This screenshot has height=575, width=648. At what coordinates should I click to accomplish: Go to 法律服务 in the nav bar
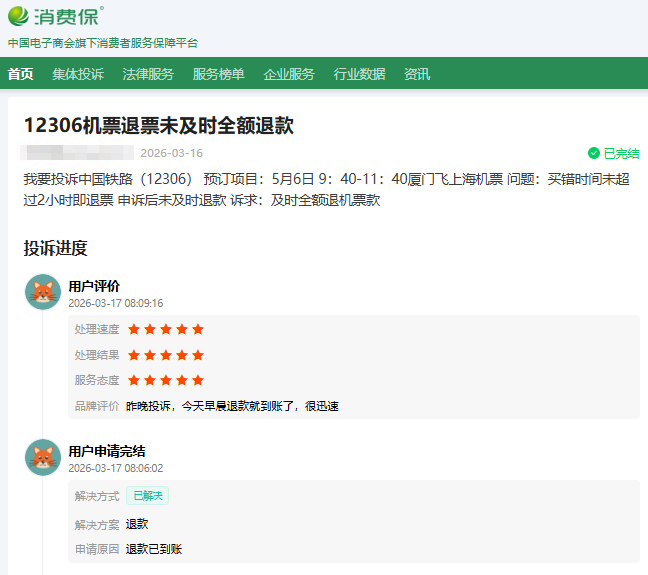(x=148, y=74)
